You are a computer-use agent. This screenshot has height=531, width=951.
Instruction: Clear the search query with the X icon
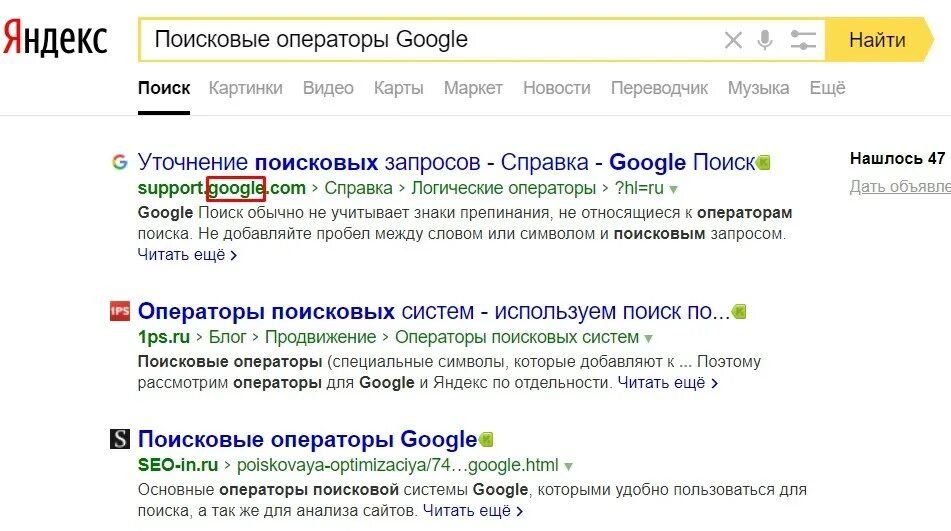[x=733, y=40]
